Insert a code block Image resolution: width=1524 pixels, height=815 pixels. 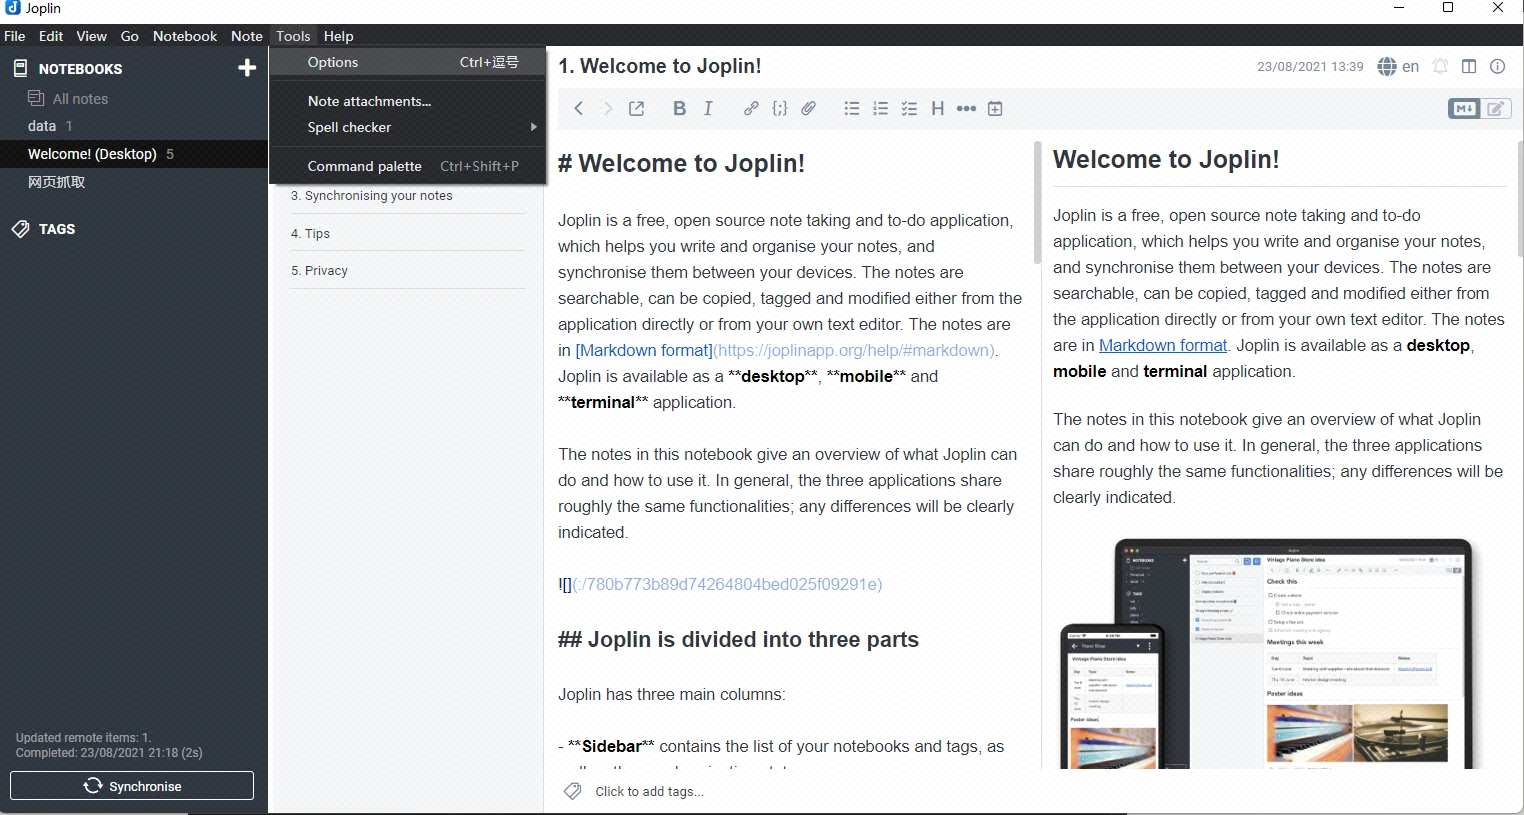780,109
